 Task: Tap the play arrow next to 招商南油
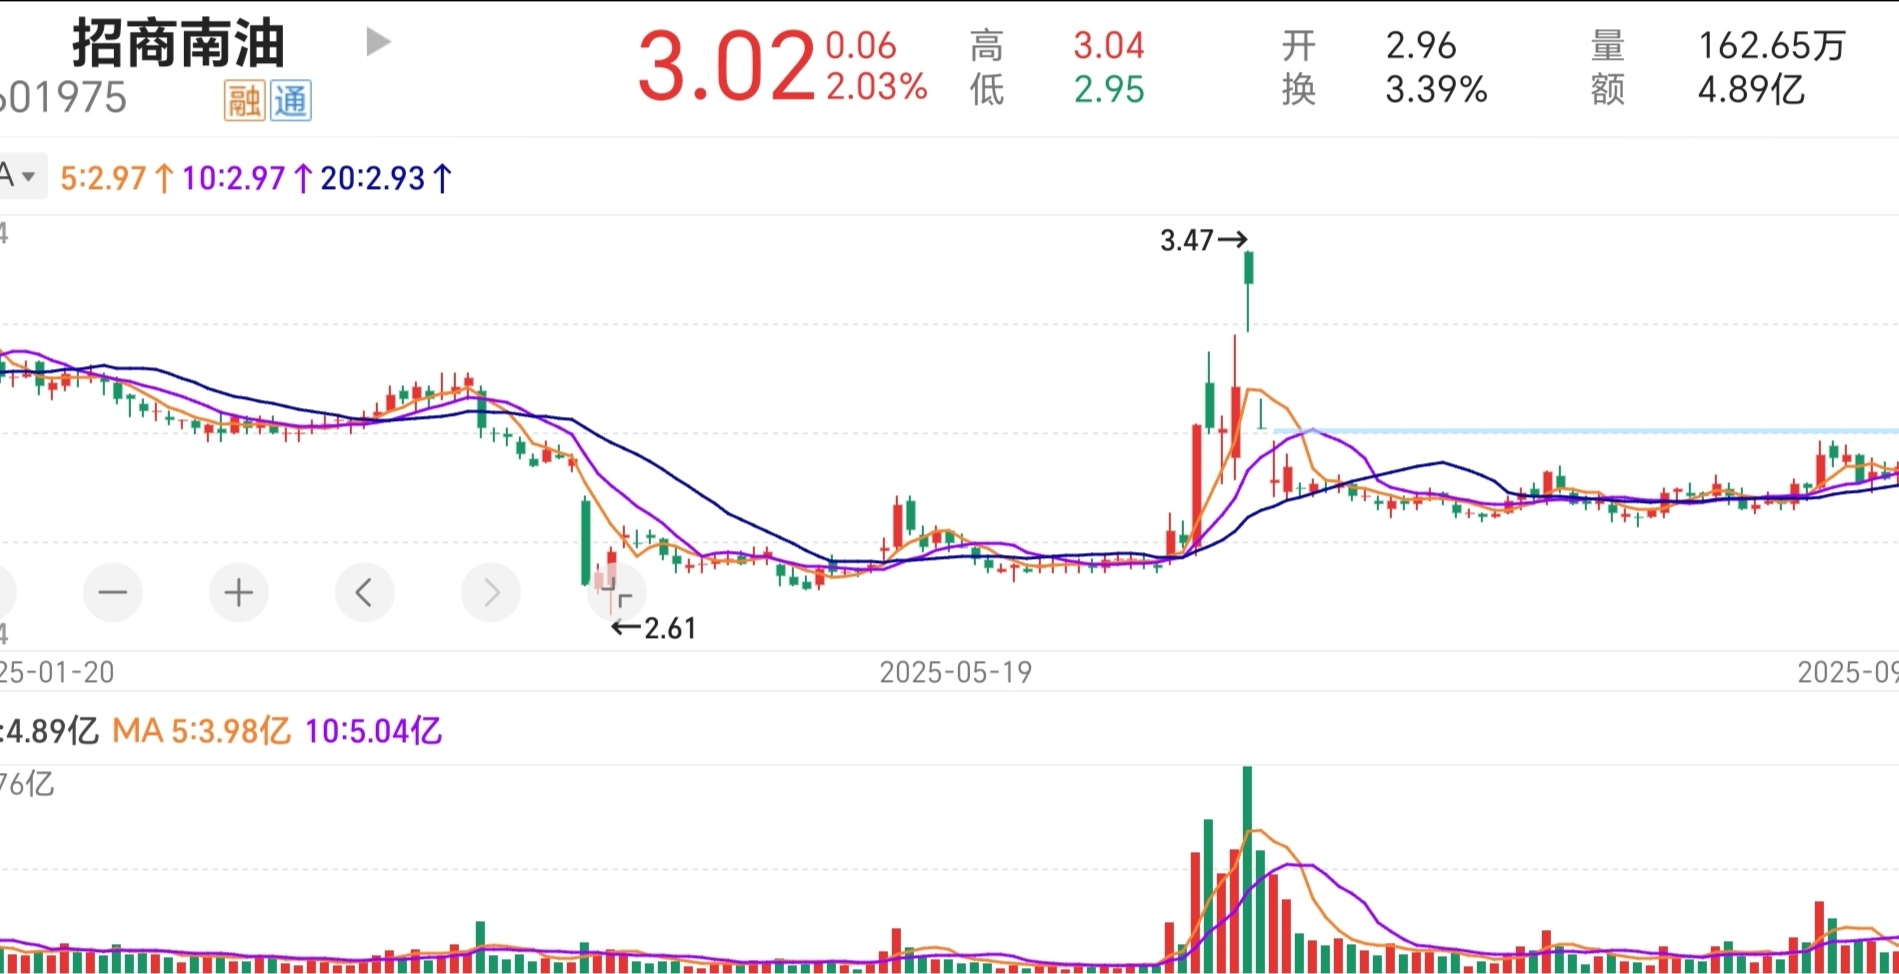point(378,42)
